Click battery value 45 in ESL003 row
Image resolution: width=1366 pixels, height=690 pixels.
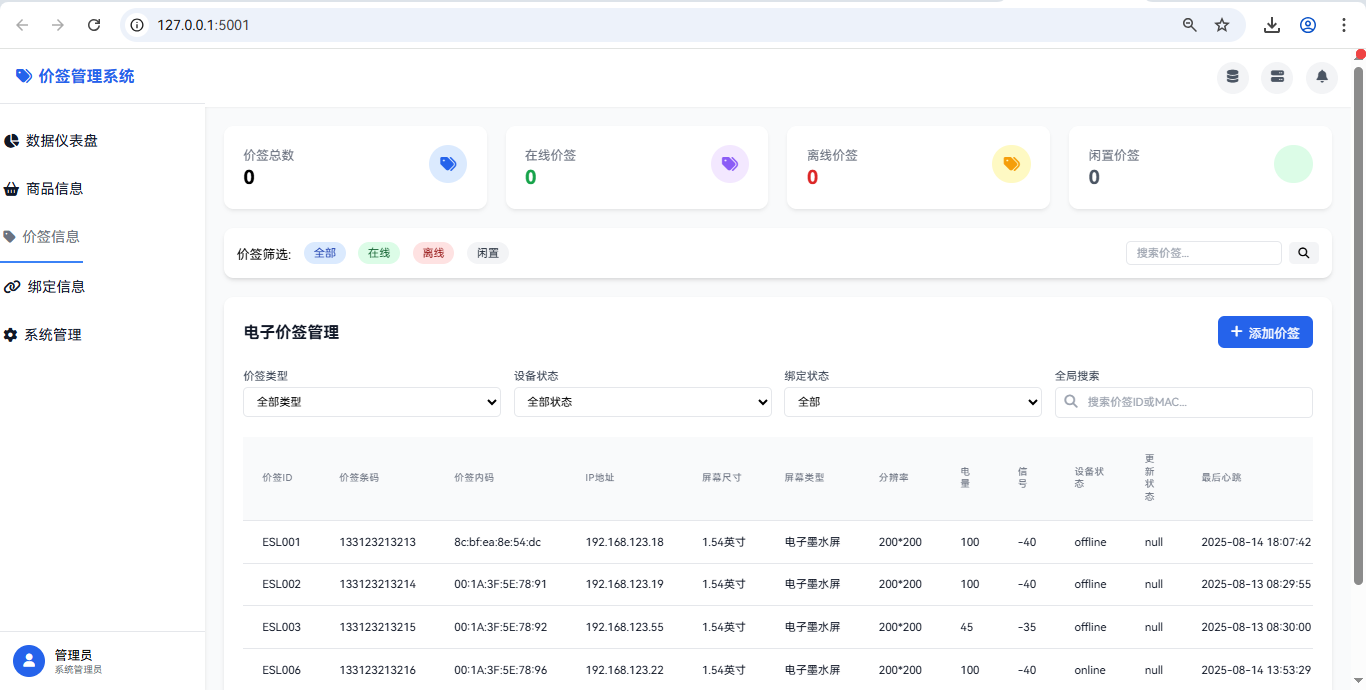tap(967, 627)
